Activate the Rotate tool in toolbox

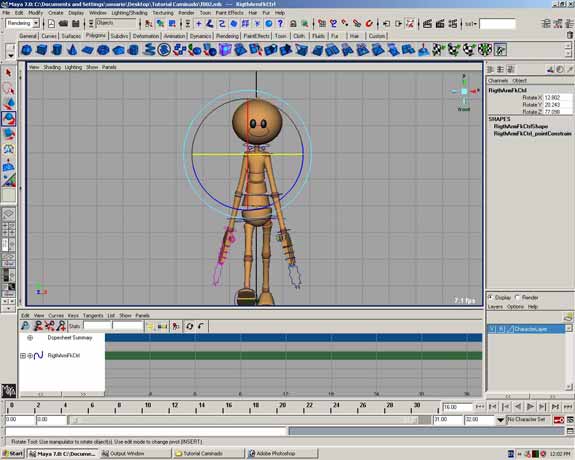coord(8,118)
